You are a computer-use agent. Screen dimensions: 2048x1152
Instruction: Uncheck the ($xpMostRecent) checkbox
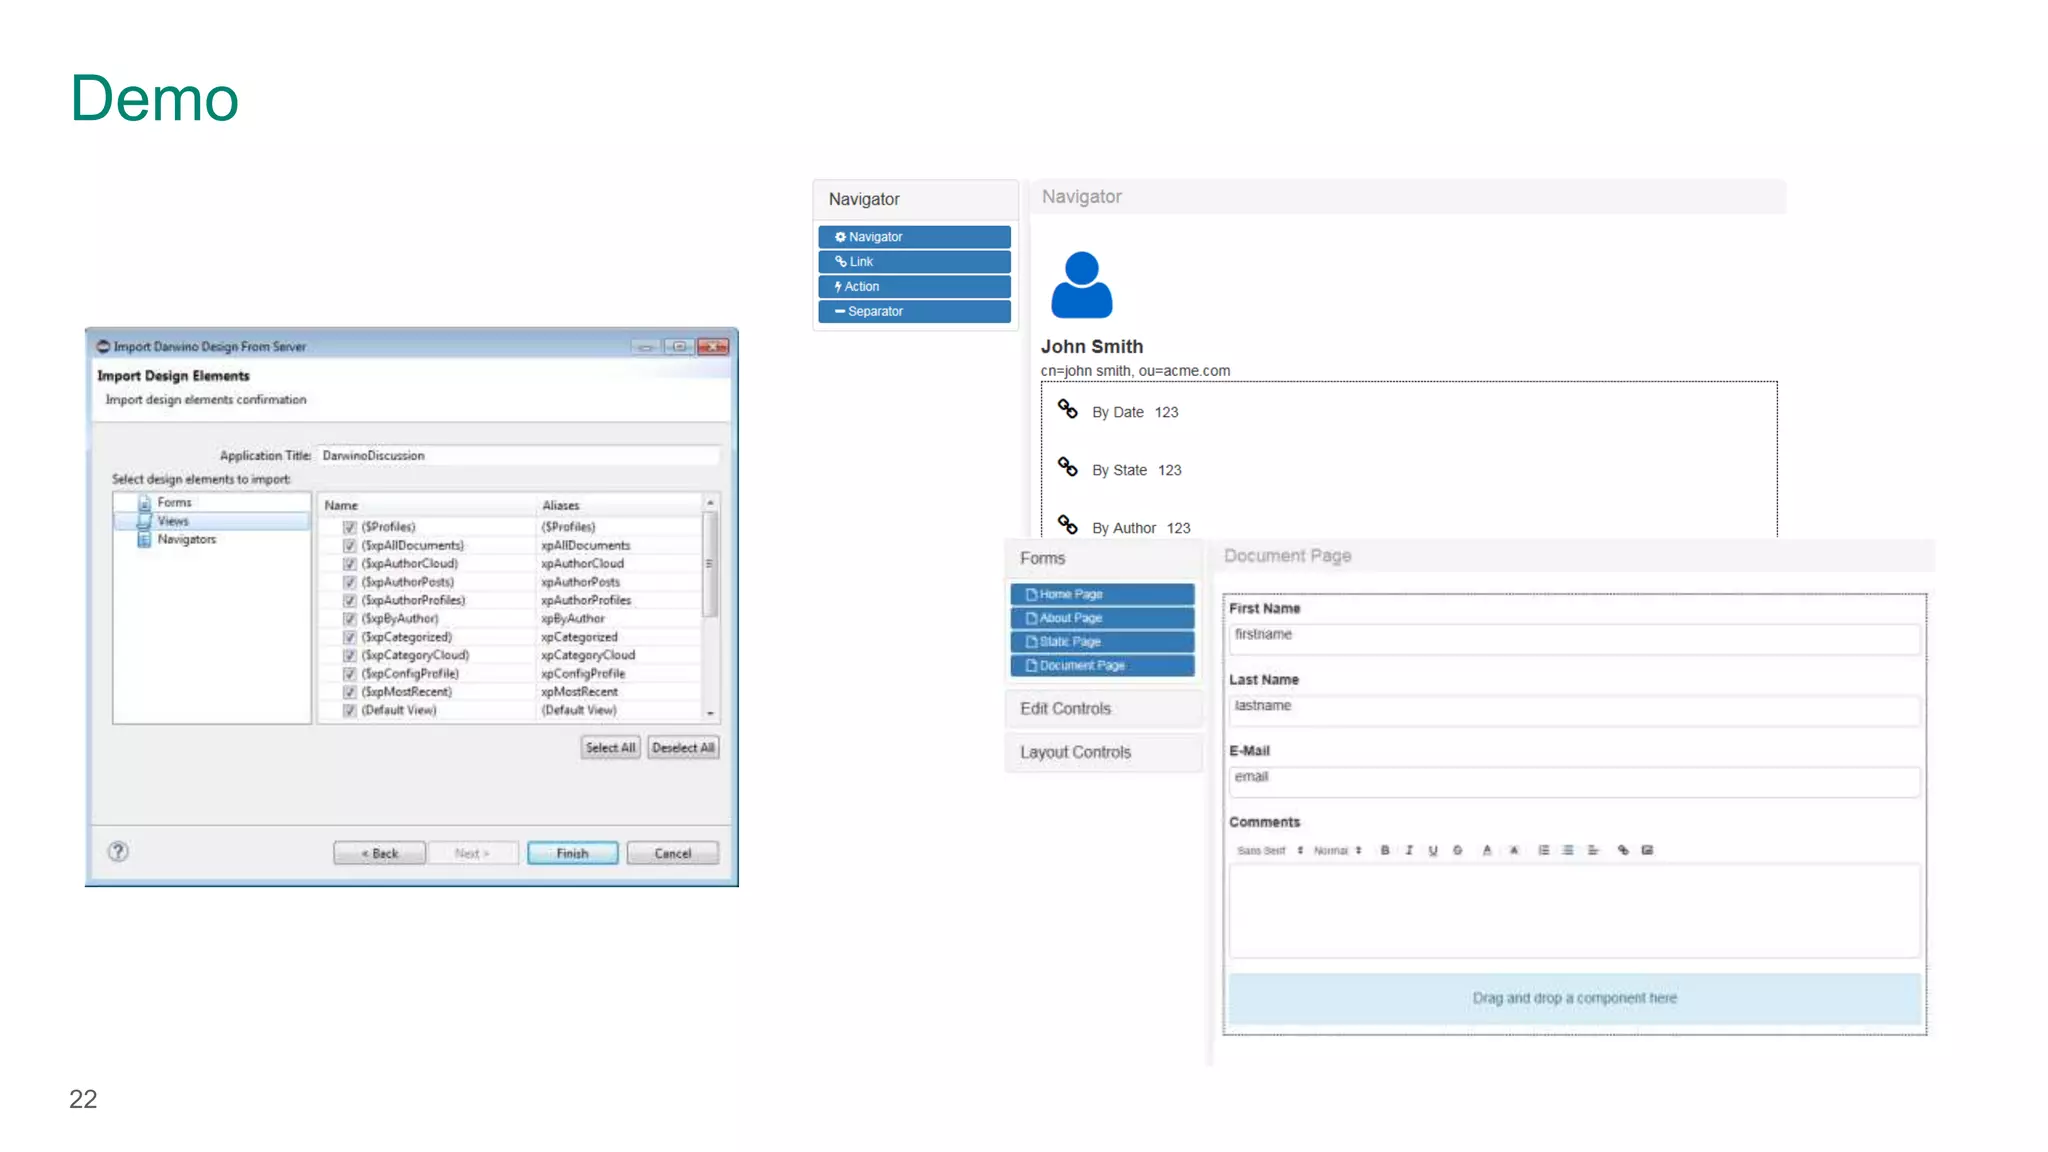click(350, 692)
